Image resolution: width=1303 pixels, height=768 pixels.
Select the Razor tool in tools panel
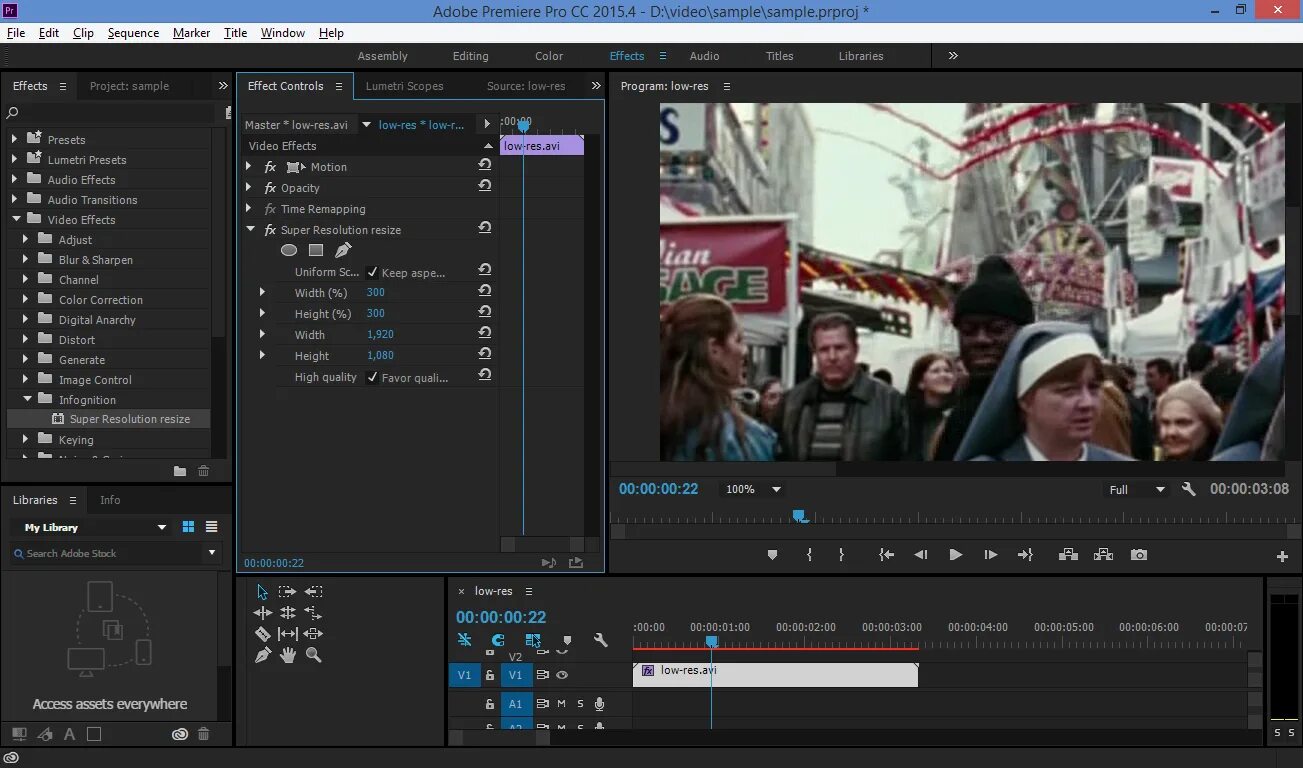(x=263, y=634)
